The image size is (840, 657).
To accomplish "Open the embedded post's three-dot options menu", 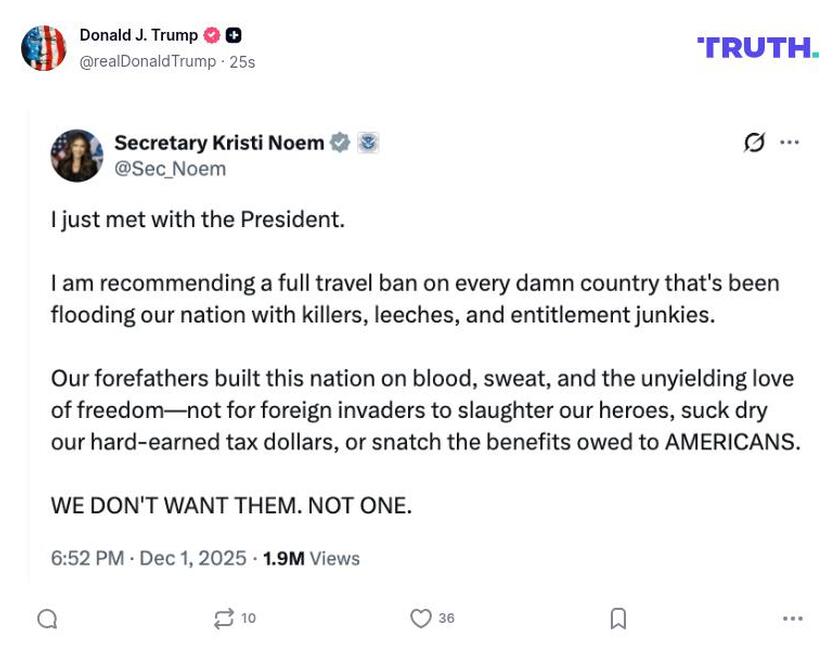I will (x=787, y=143).
